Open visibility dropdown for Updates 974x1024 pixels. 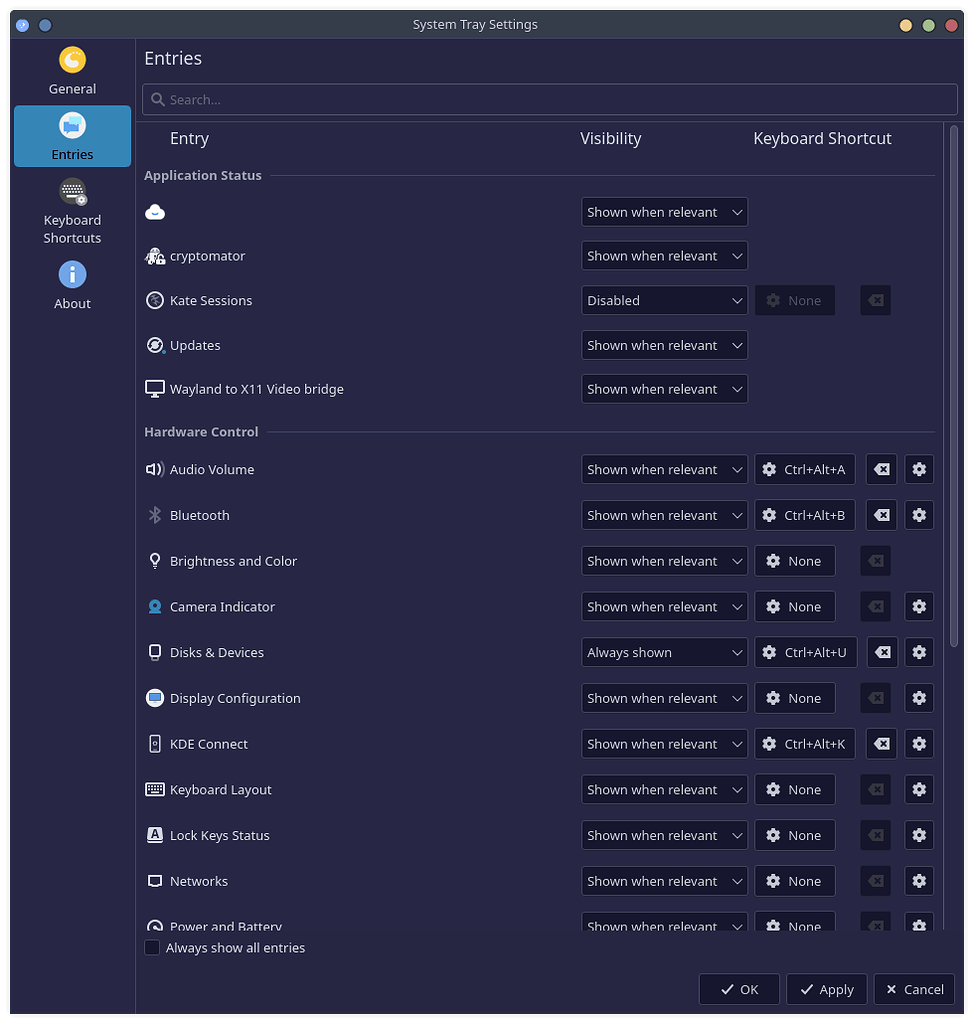click(664, 346)
